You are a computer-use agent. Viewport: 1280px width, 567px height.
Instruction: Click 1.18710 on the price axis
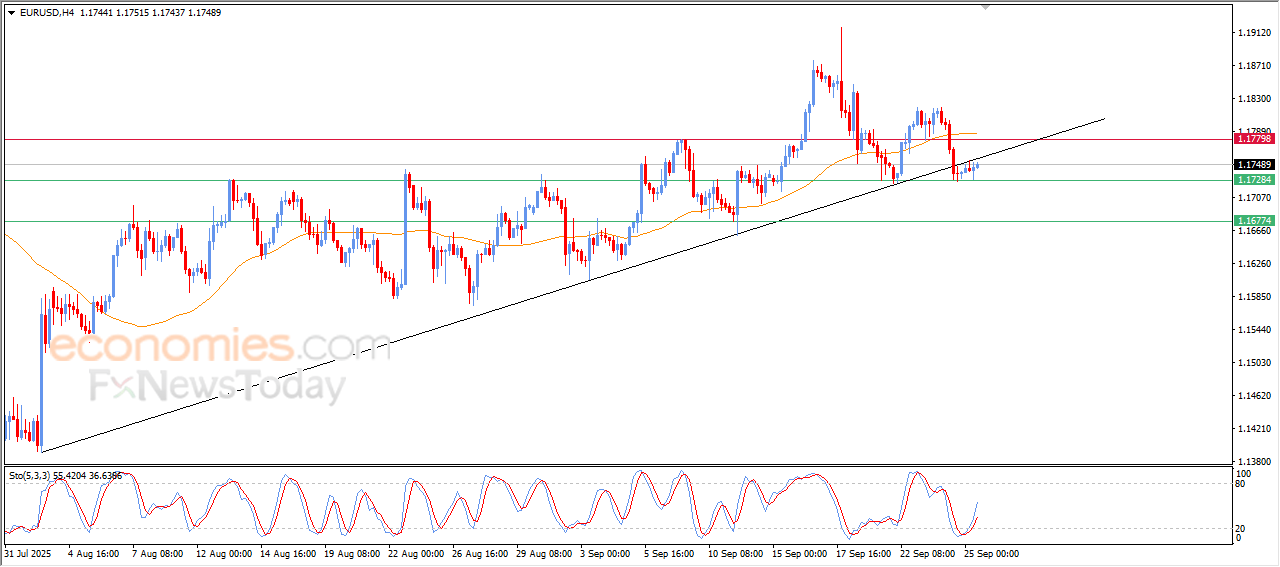point(1254,66)
